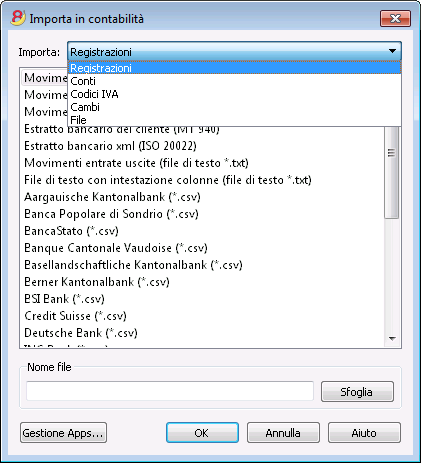Open file browser with Sfoglia button

[x=357, y=392]
